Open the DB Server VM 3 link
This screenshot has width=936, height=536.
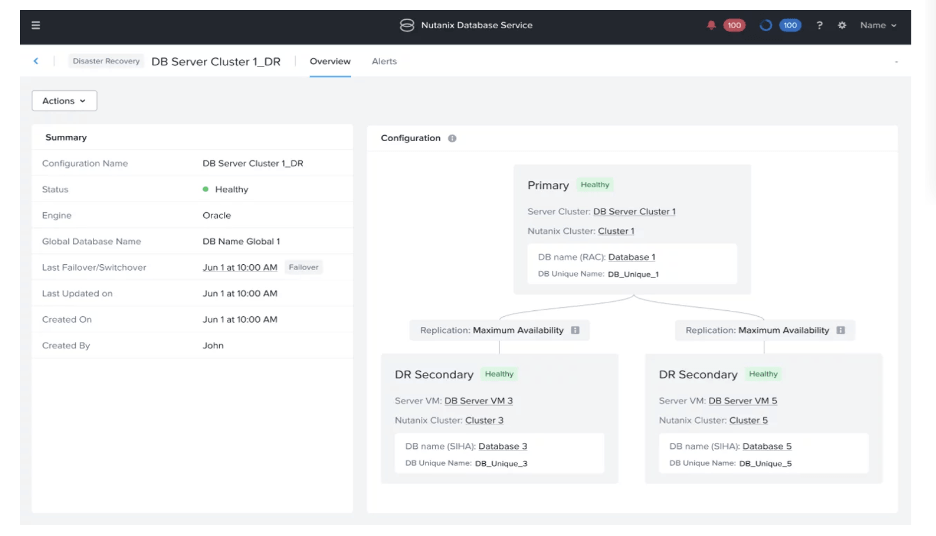tap(478, 401)
